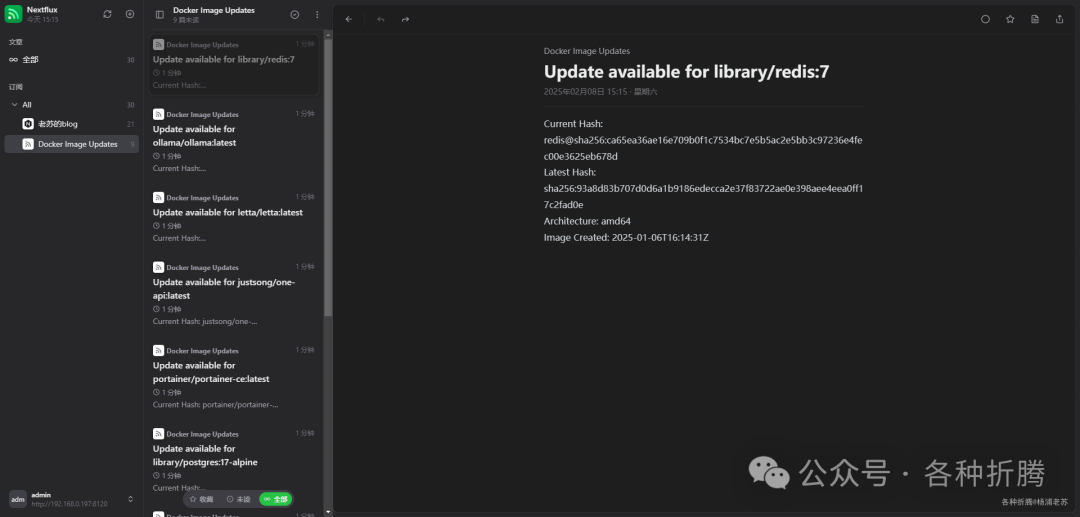Click the Latest Hash: label
The image size is (1080, 517).
coord(570,172)
